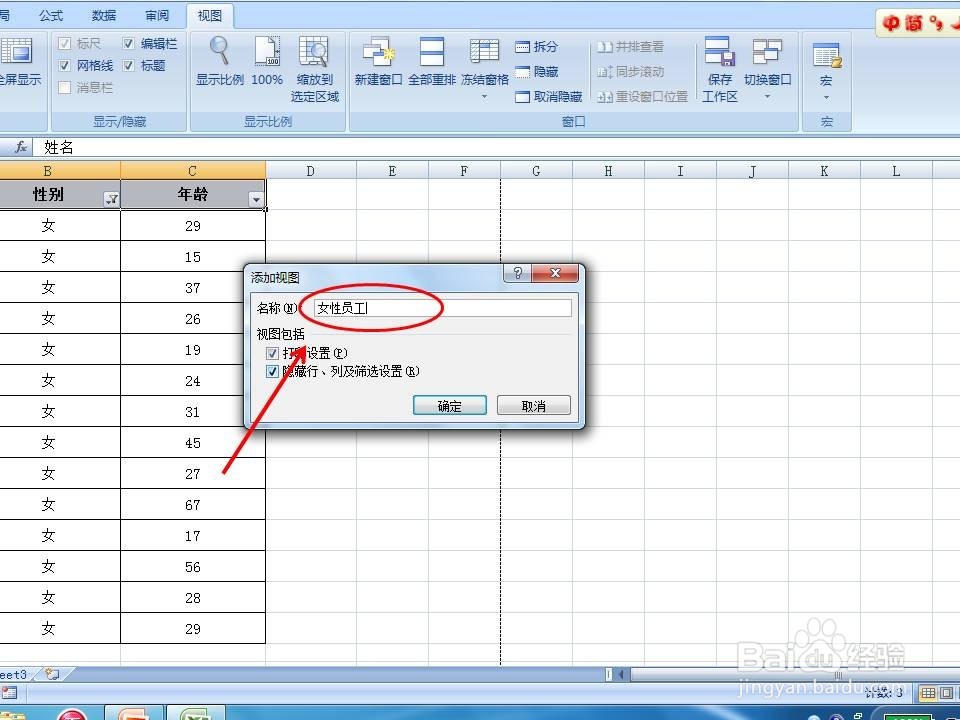The image size is (960, 720).
Task: Switch to the 审阅 ribbon tab
Action: pos(157,15)
